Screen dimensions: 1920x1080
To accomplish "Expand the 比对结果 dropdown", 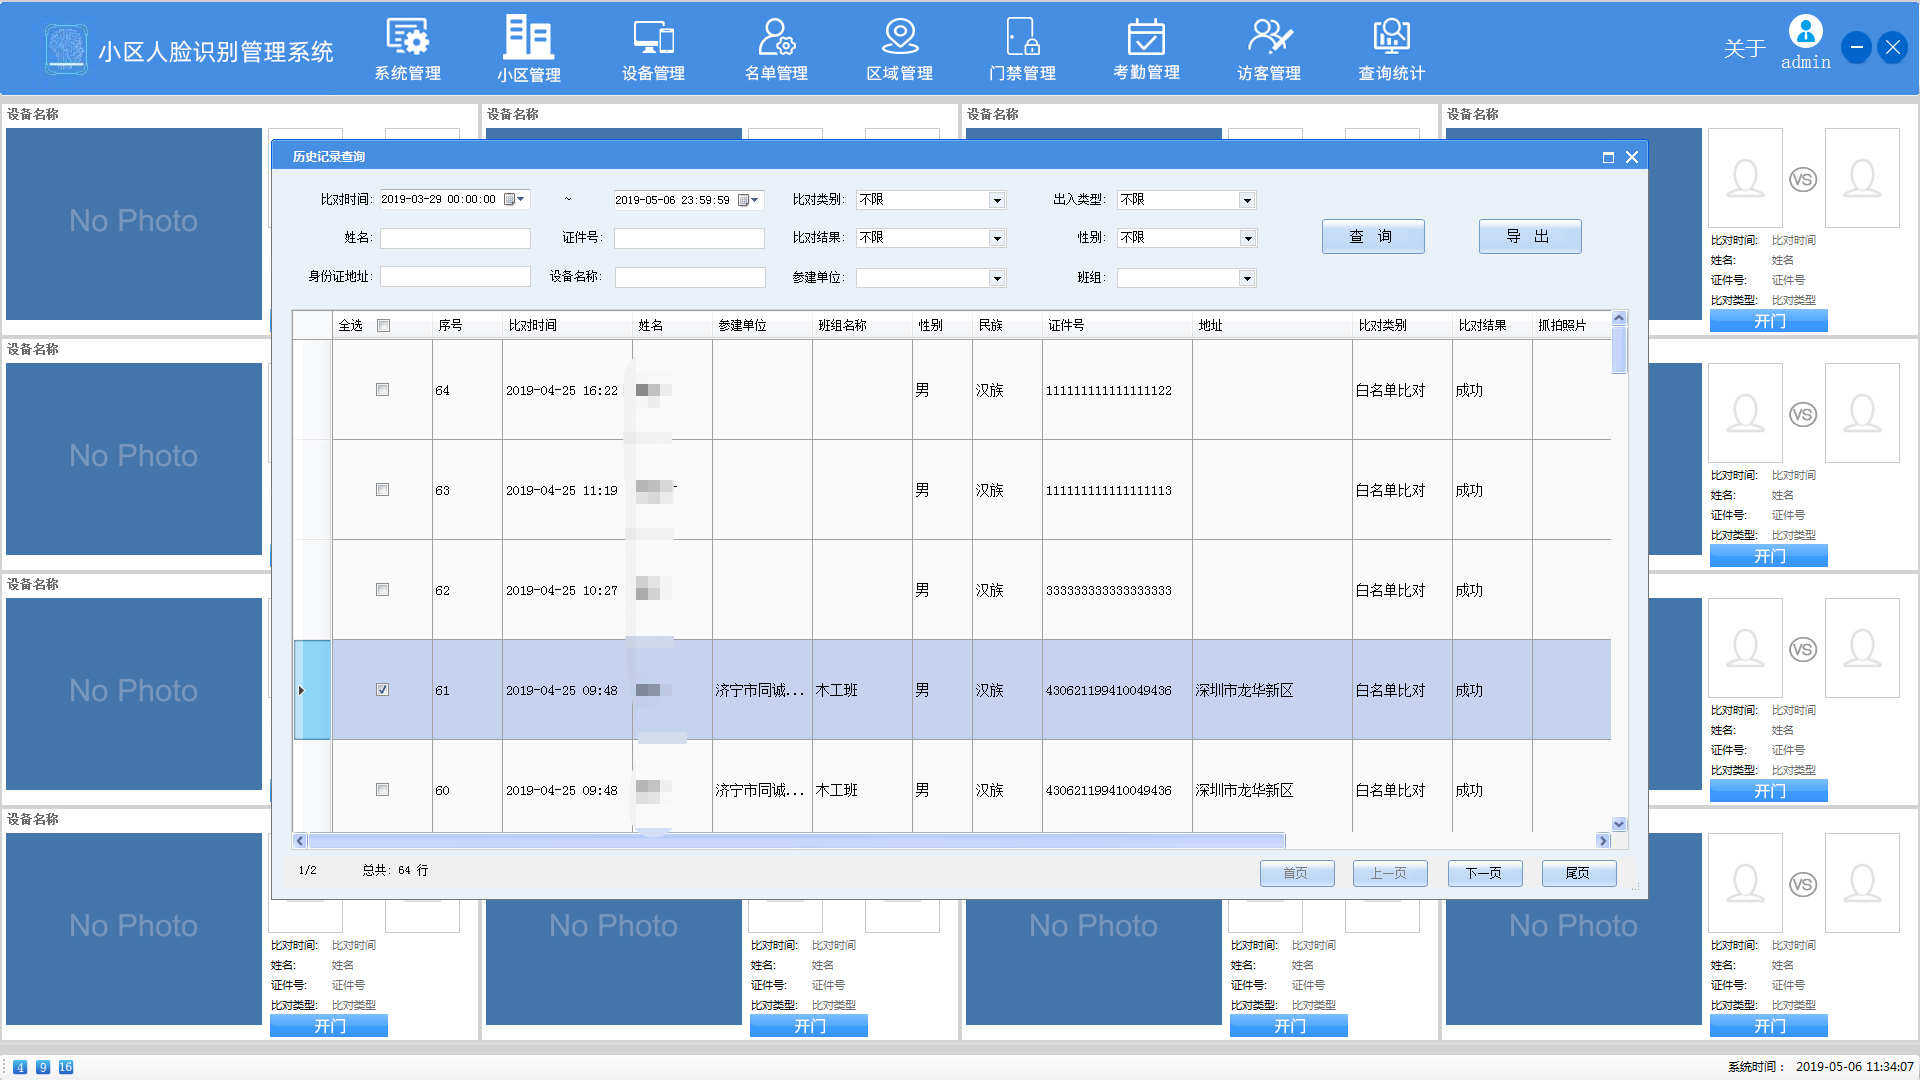I will coord(996,238).
